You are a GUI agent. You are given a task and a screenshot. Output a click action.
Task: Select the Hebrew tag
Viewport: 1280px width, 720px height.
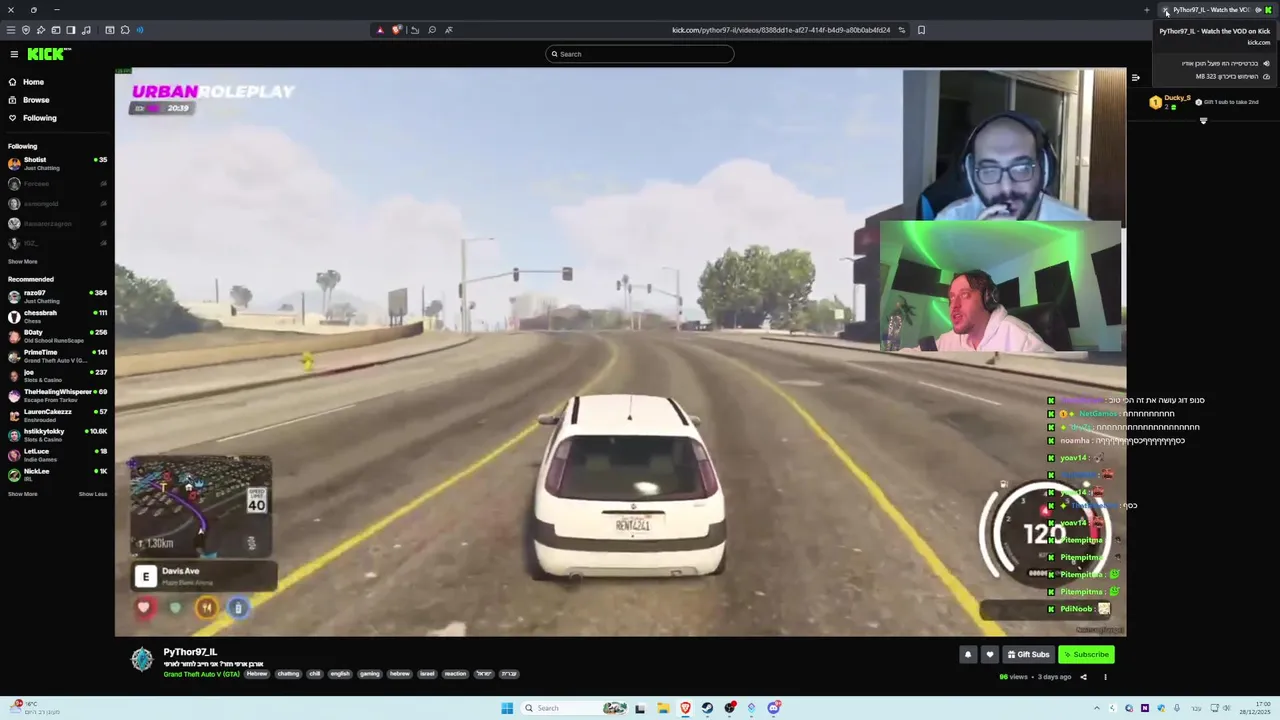tap(257, 674)
